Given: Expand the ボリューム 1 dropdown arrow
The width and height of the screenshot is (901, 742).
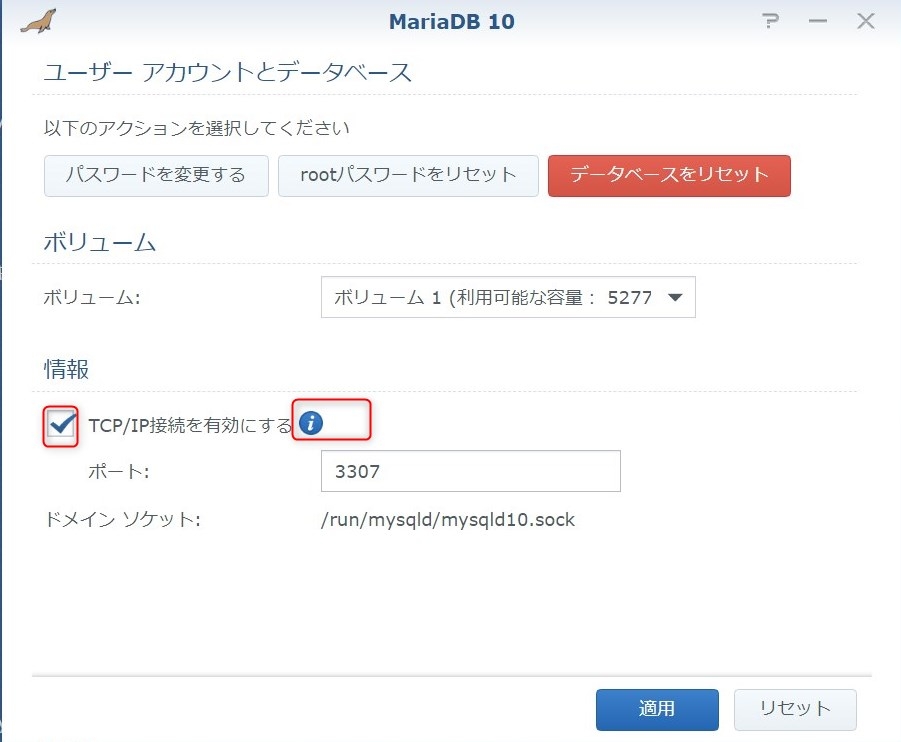Looking at the screenshot, I should [x=674, y=297].
